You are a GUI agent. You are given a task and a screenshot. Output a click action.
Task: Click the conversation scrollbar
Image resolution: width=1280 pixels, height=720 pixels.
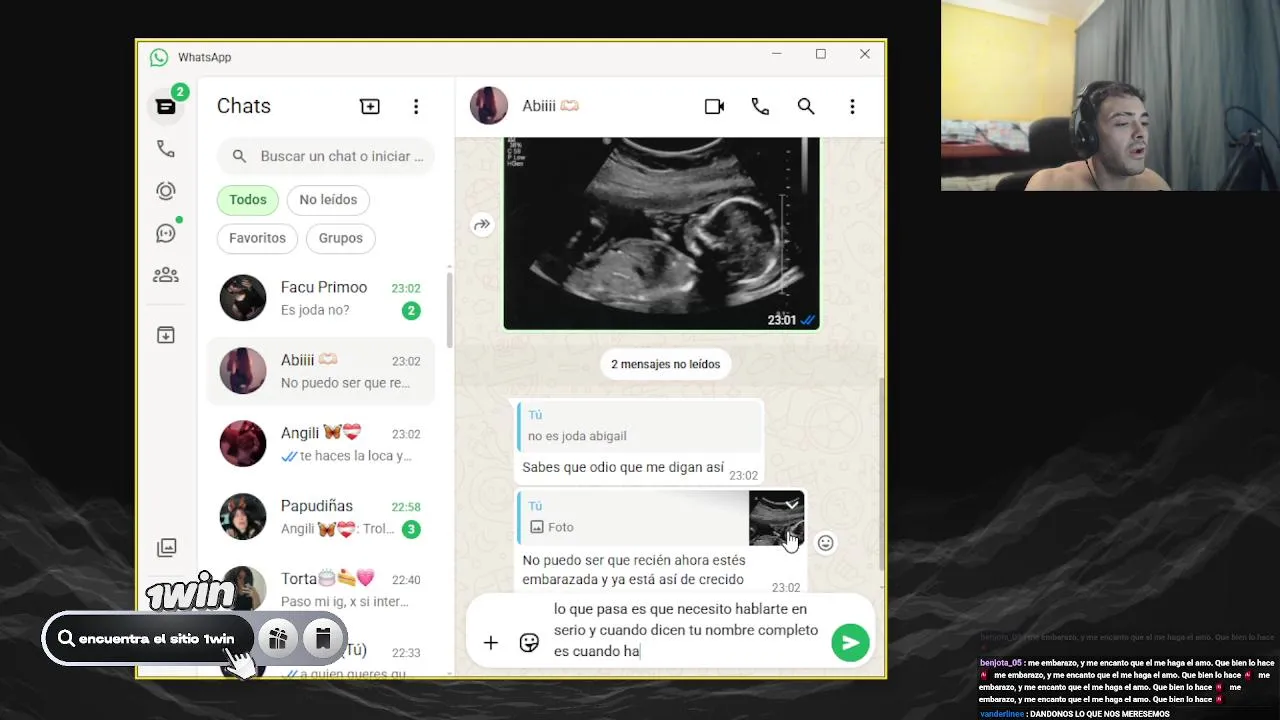881,474
